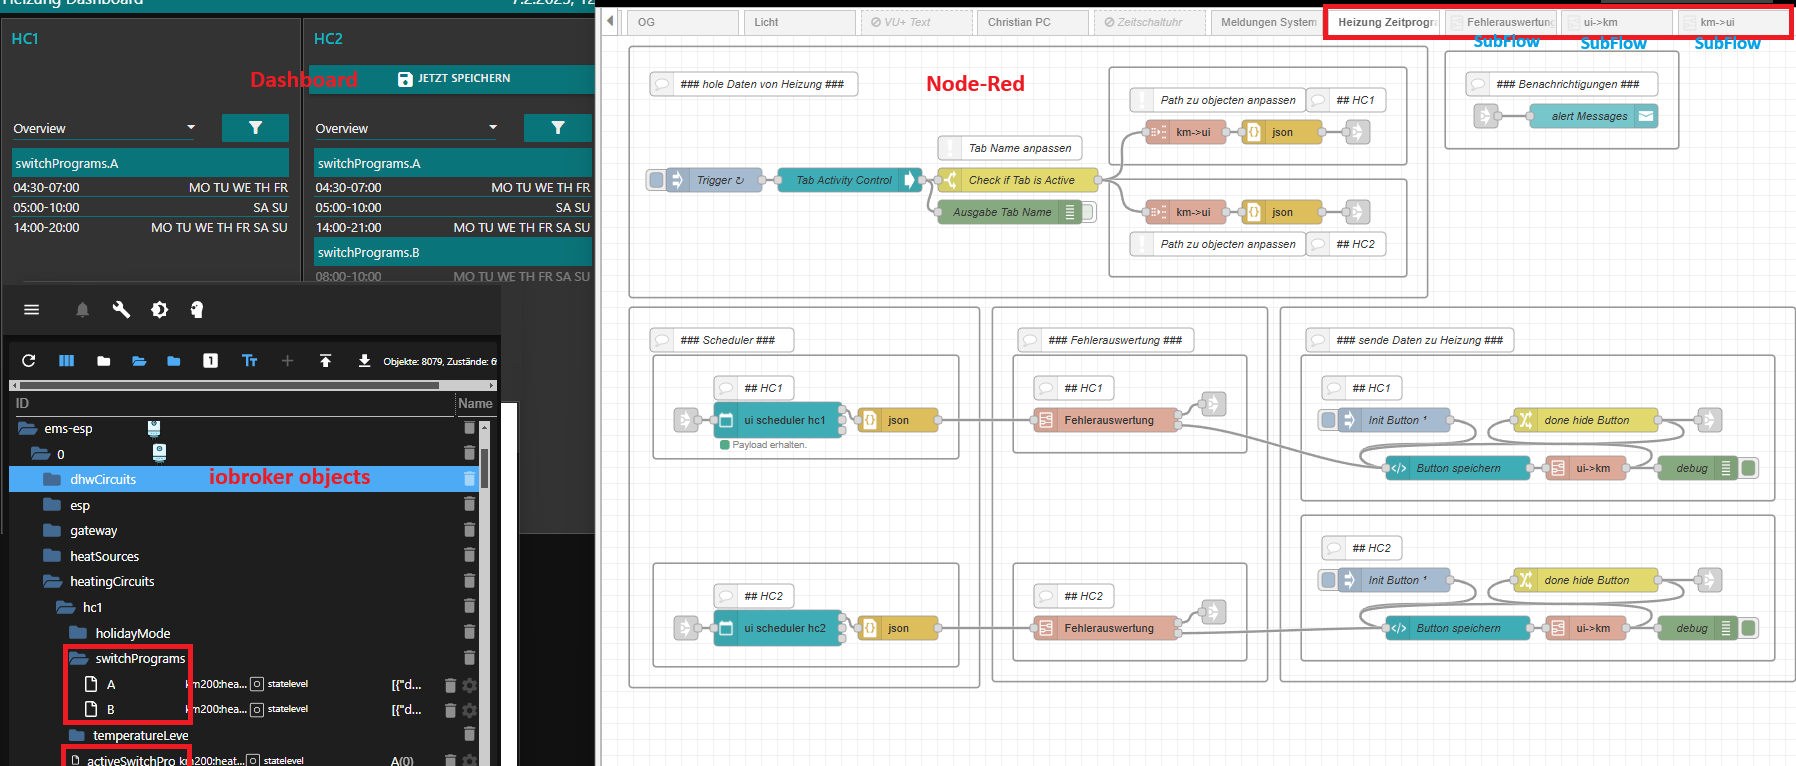Open the disabled Zeitschaltuhr tab

(x=1150, y=22)
